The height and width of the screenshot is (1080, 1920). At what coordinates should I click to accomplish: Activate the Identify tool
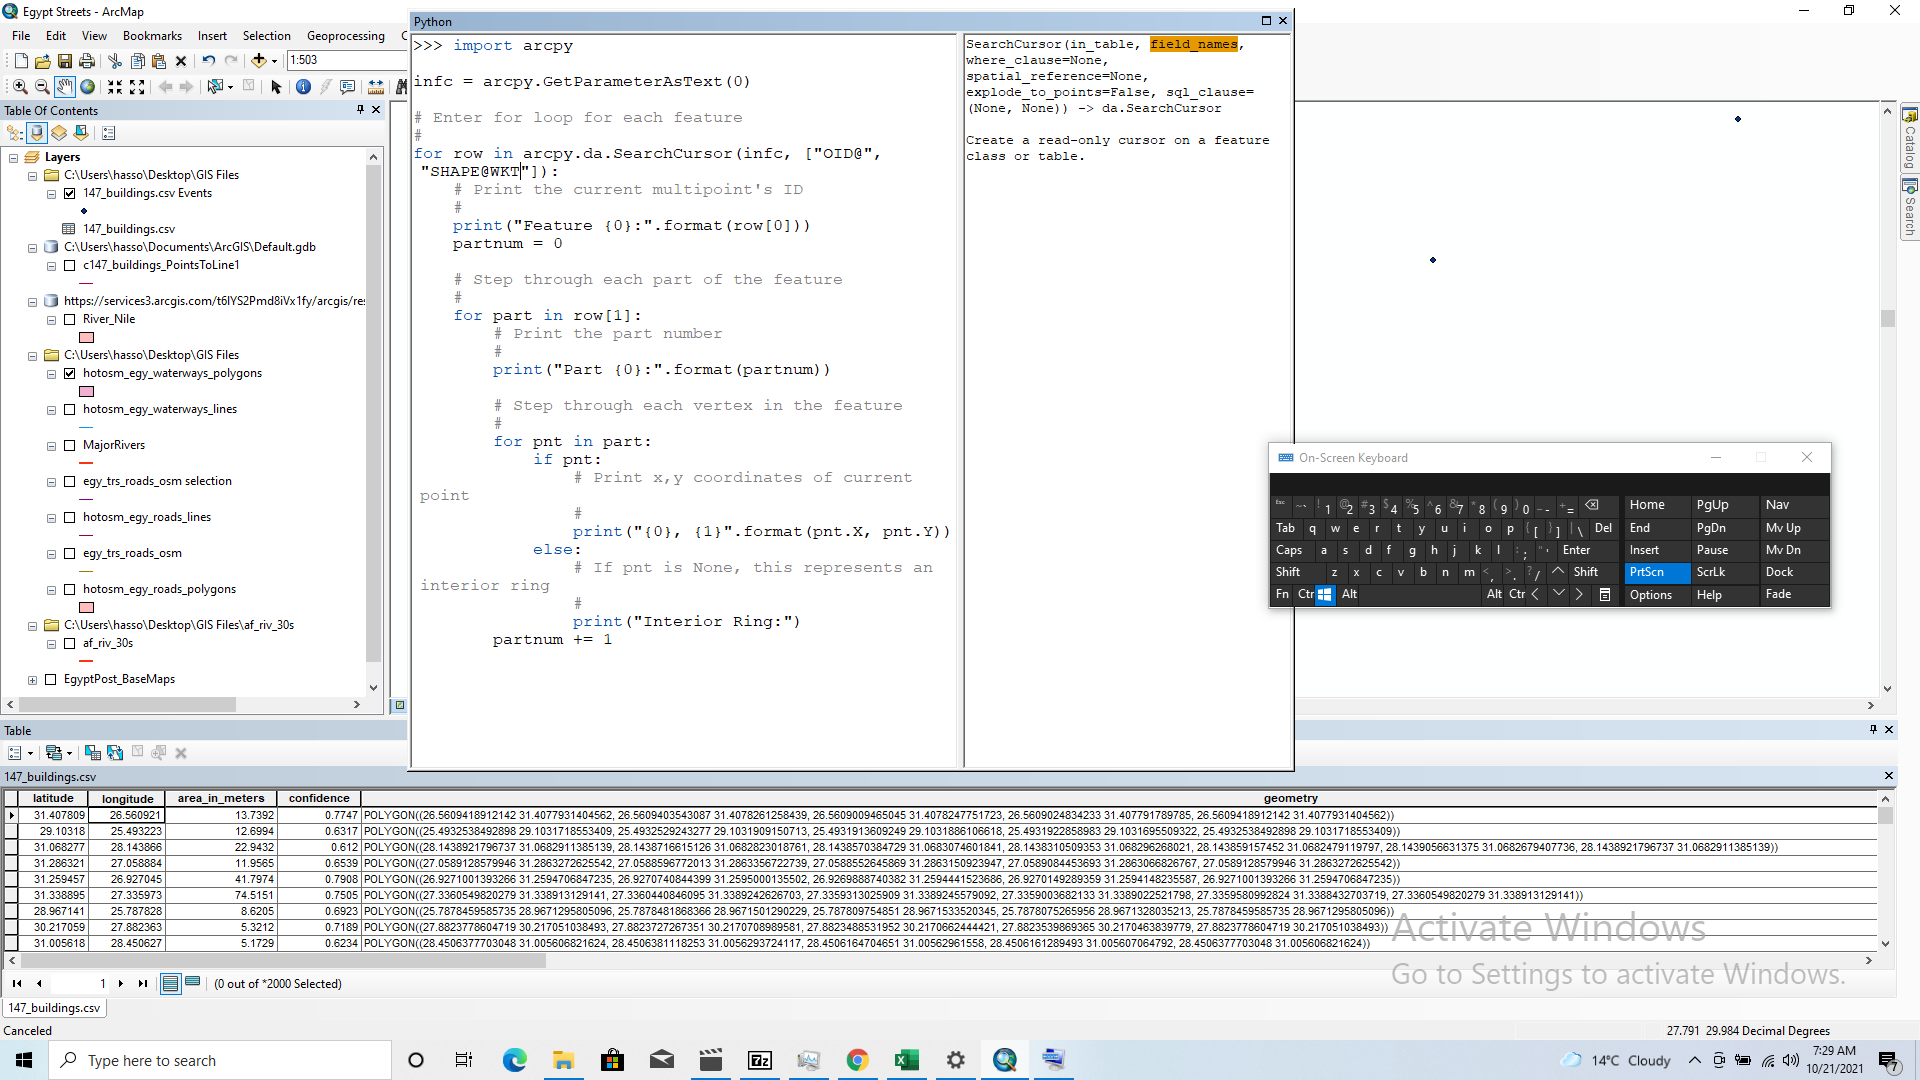(303, 86)
